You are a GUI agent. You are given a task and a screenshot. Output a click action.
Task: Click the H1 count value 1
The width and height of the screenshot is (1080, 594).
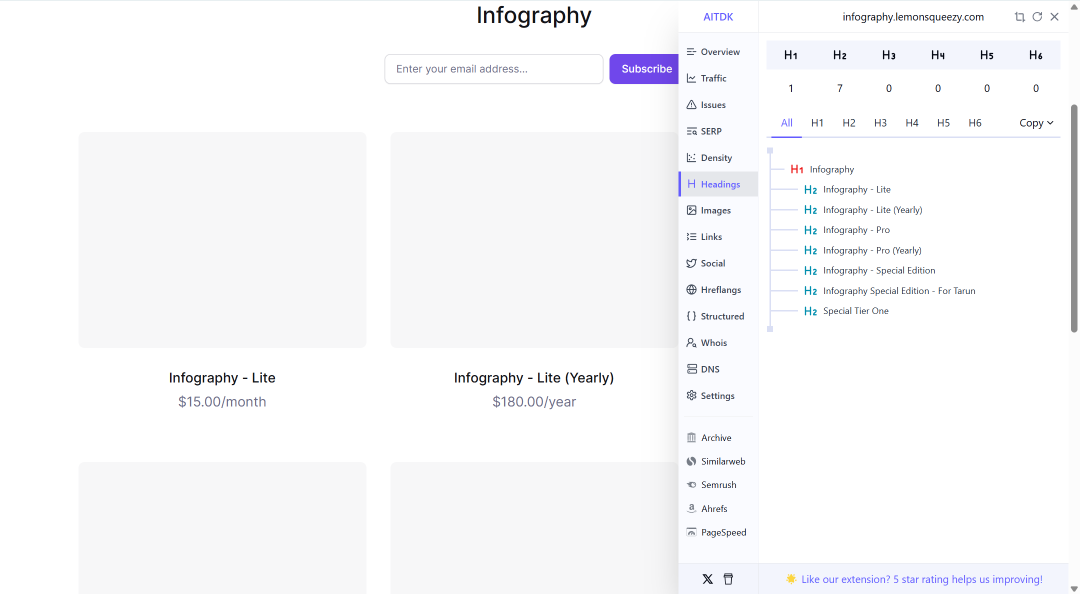pos(791,88)
